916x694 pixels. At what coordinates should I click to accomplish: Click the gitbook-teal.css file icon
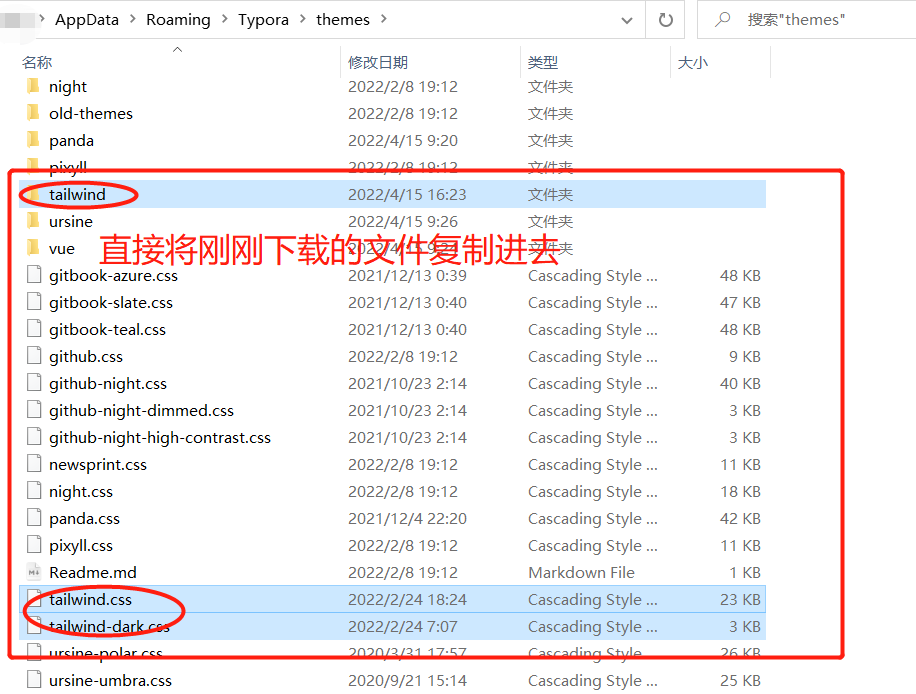point(34,329)
